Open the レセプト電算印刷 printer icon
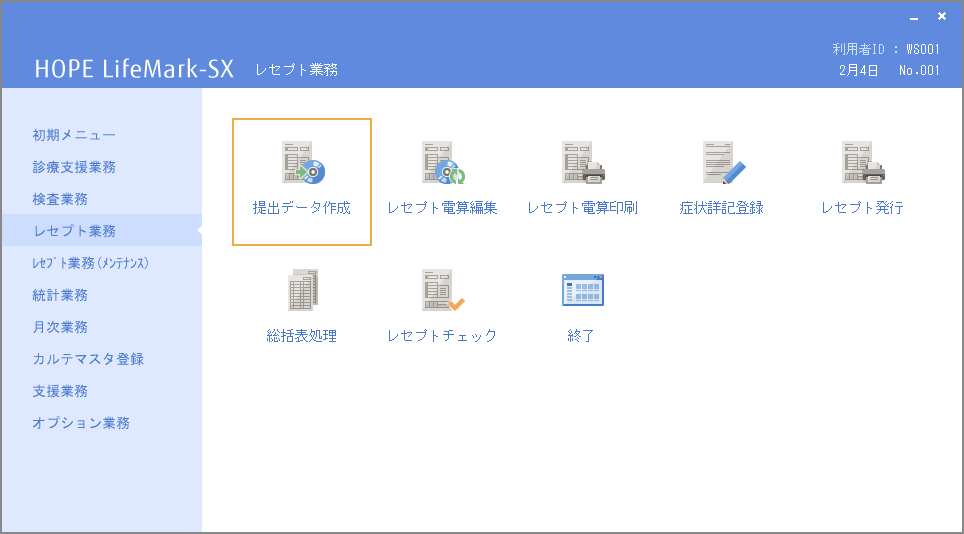This screenshot has width=964, height=534. [x=583, y=162]
